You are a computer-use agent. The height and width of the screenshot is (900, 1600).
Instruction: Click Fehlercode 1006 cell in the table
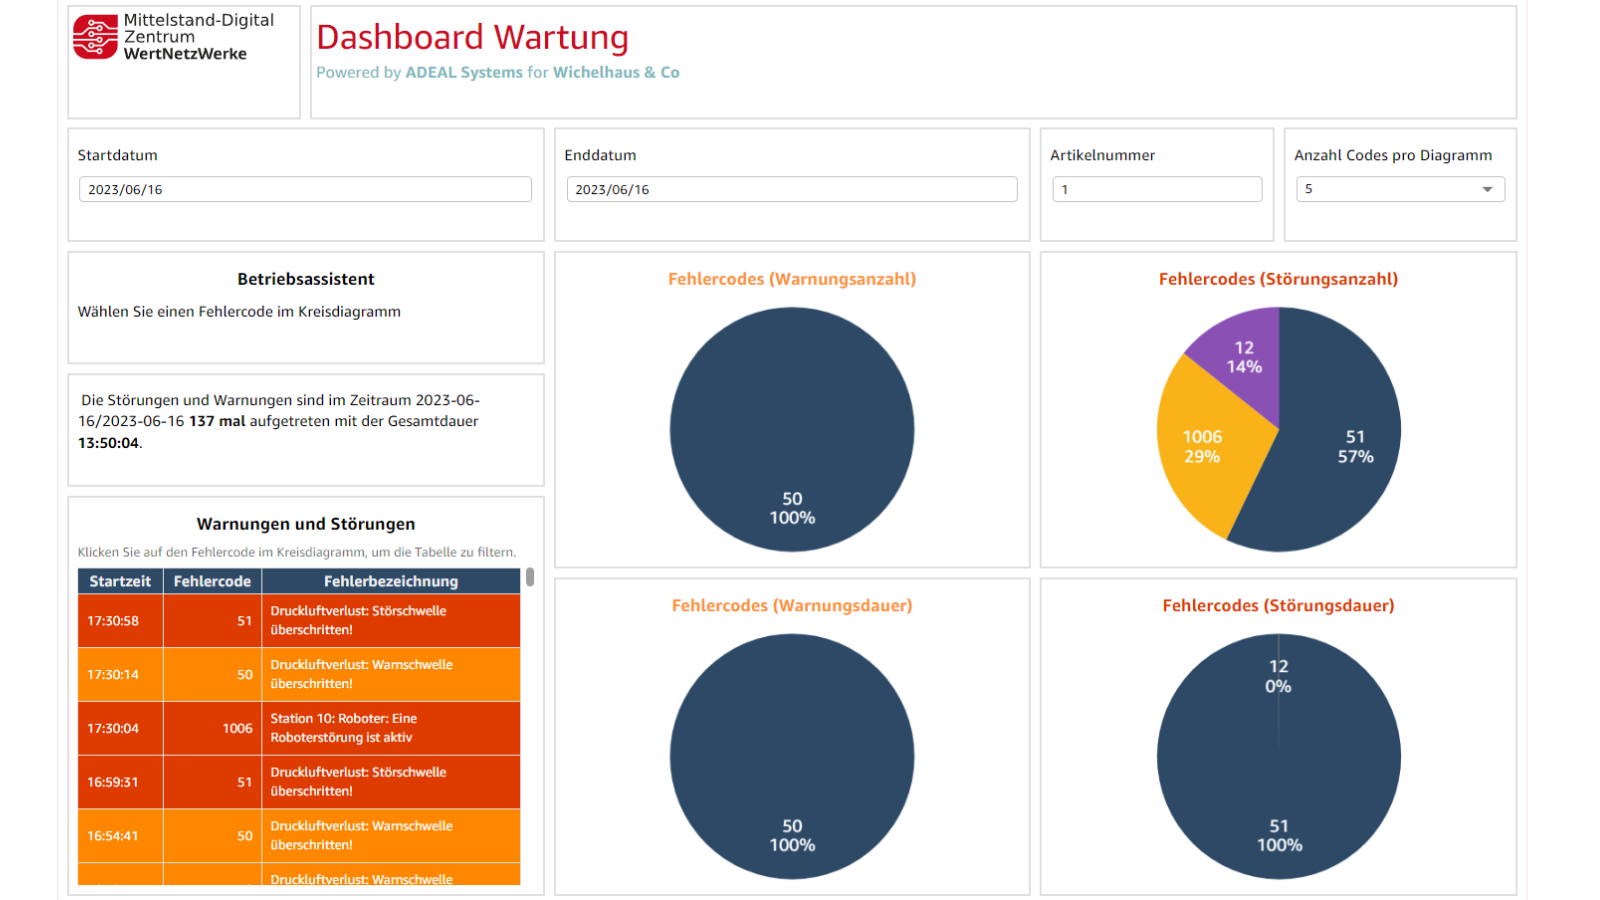coord(213,729)
